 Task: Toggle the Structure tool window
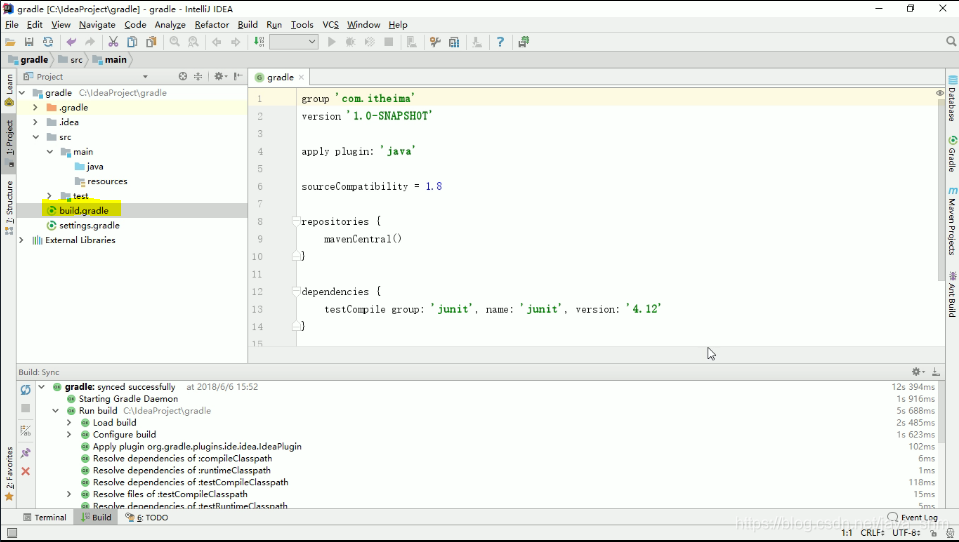click(9, 208)
